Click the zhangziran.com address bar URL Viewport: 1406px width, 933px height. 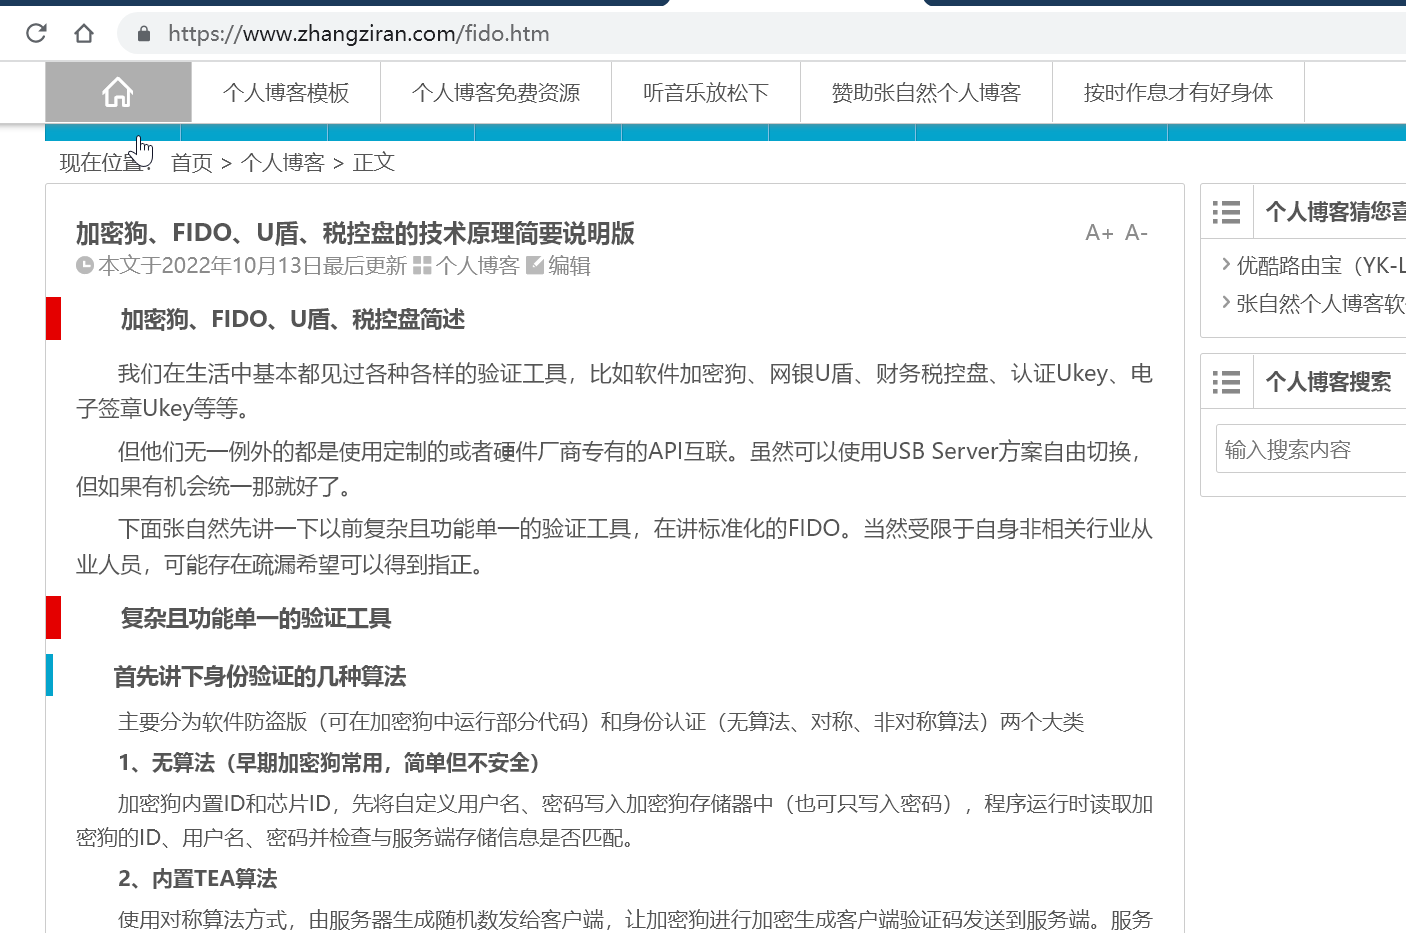(359, 34)
